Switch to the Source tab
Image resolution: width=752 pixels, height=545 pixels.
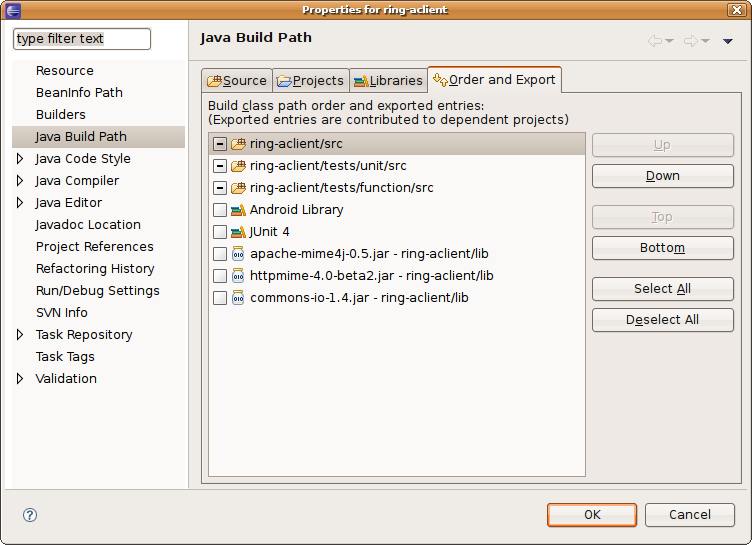coord(237,80)
